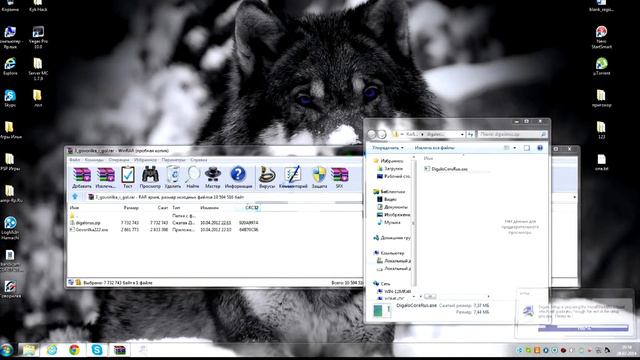Show archive Информация in WinRAR
Viewport: 640px width, 360px height.
point(238,178)
